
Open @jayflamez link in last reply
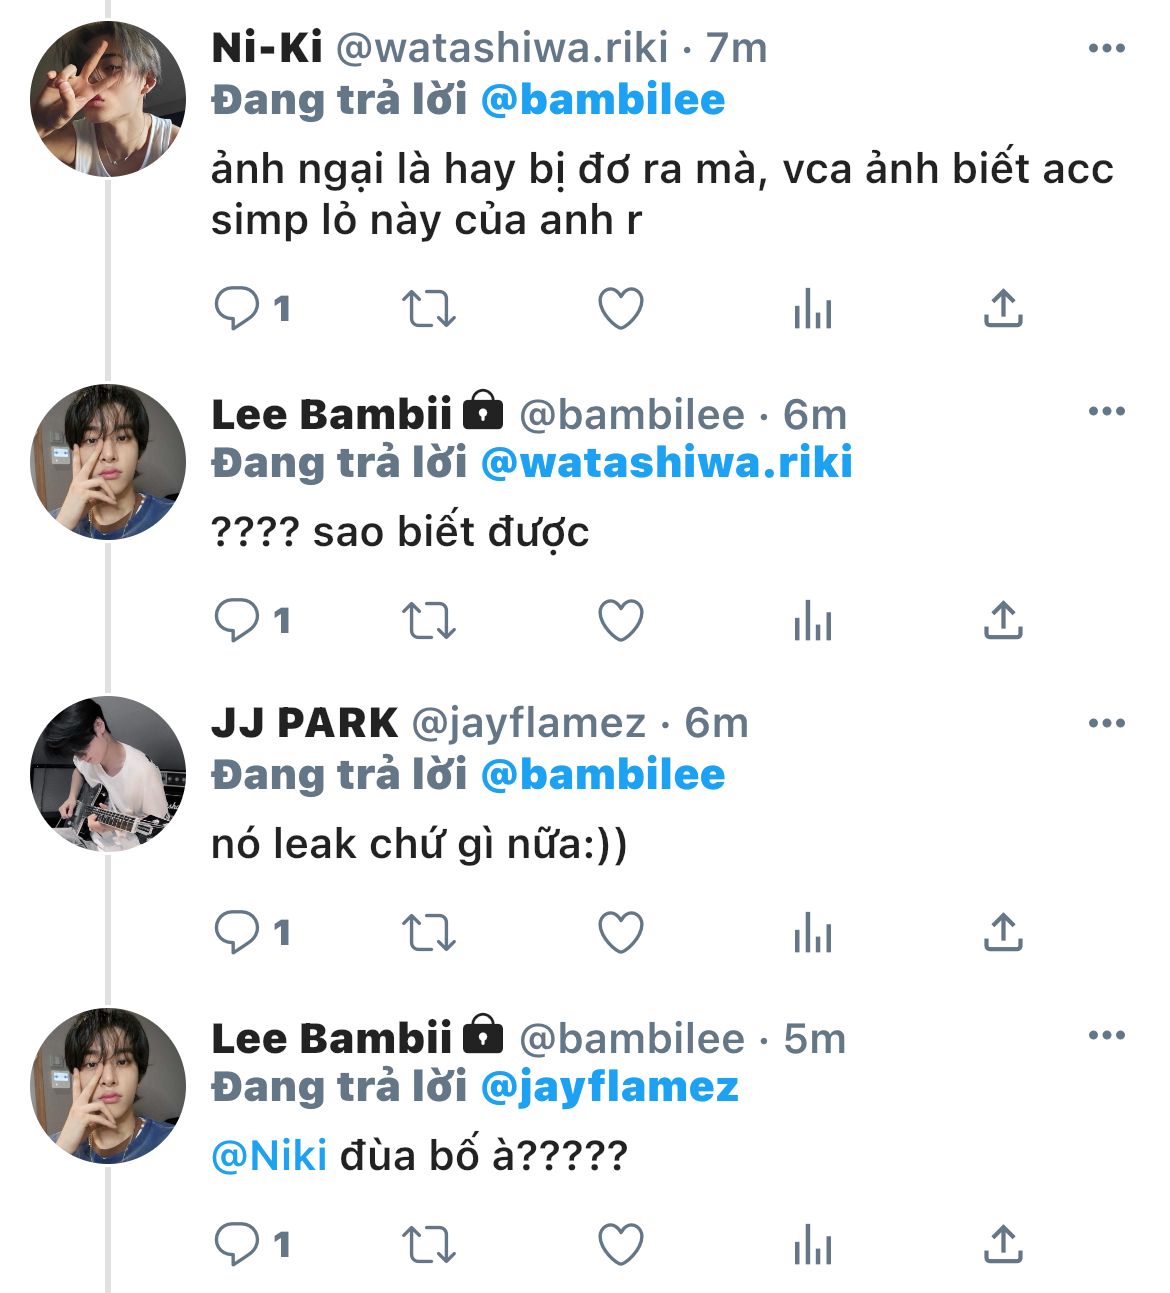tap(609, 1087)
